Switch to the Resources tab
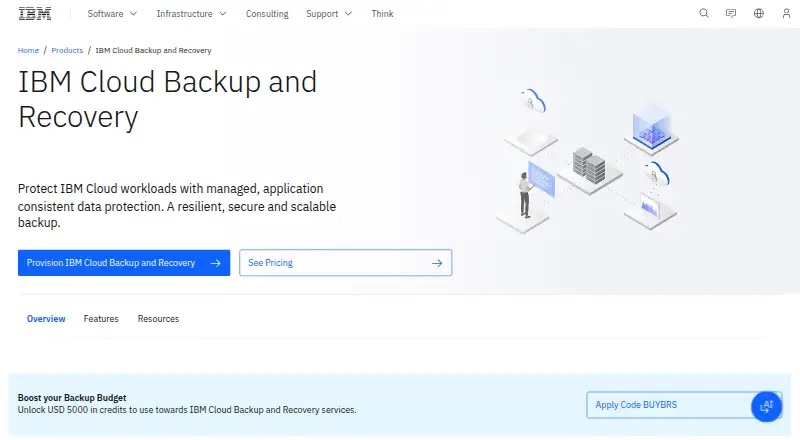800x440 pixels. (x=158, y=319)
